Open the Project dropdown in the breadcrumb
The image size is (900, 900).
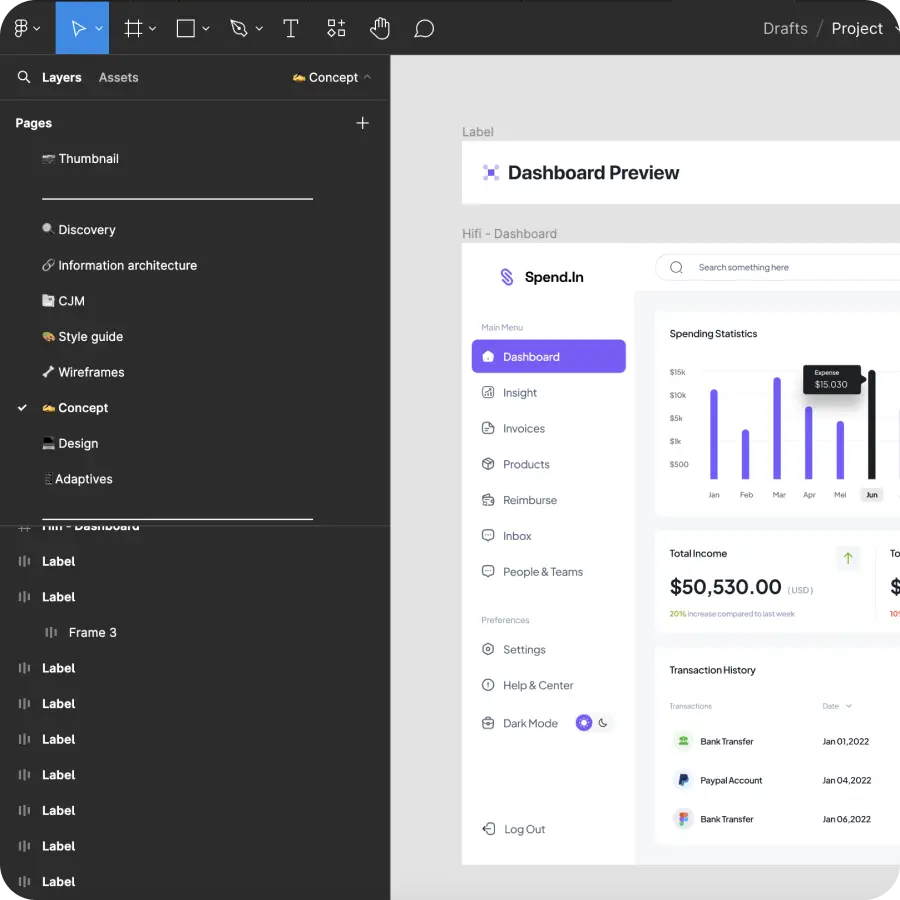click(x=858, y=28)
